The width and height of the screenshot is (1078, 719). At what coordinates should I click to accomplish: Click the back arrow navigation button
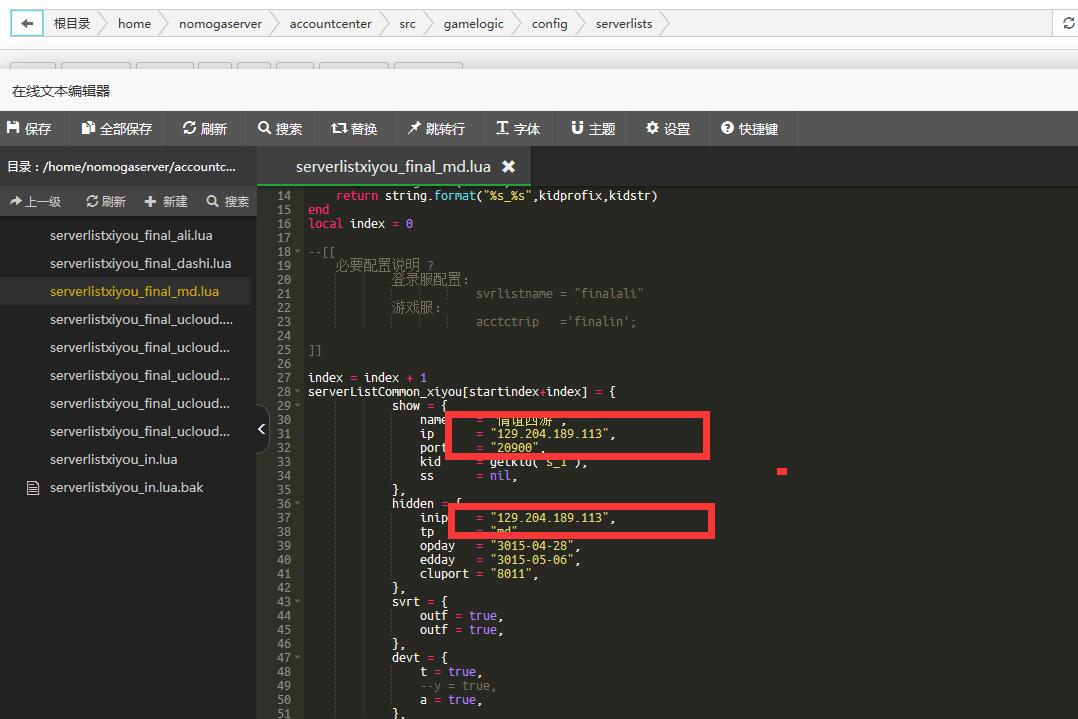coord(26,24)
